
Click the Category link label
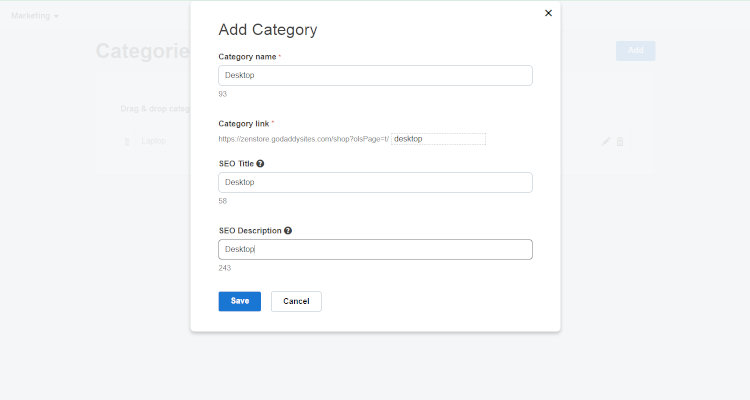tap(243, 123)
